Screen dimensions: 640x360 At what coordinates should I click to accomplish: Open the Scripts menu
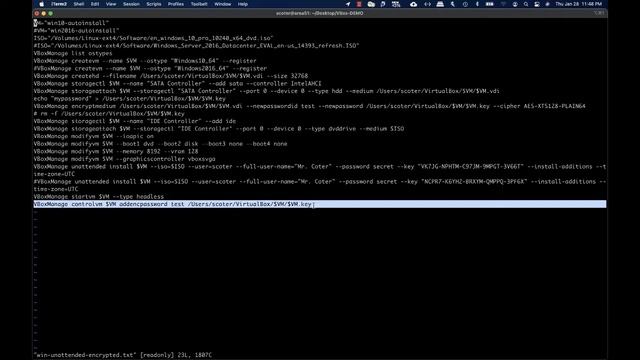153,4
